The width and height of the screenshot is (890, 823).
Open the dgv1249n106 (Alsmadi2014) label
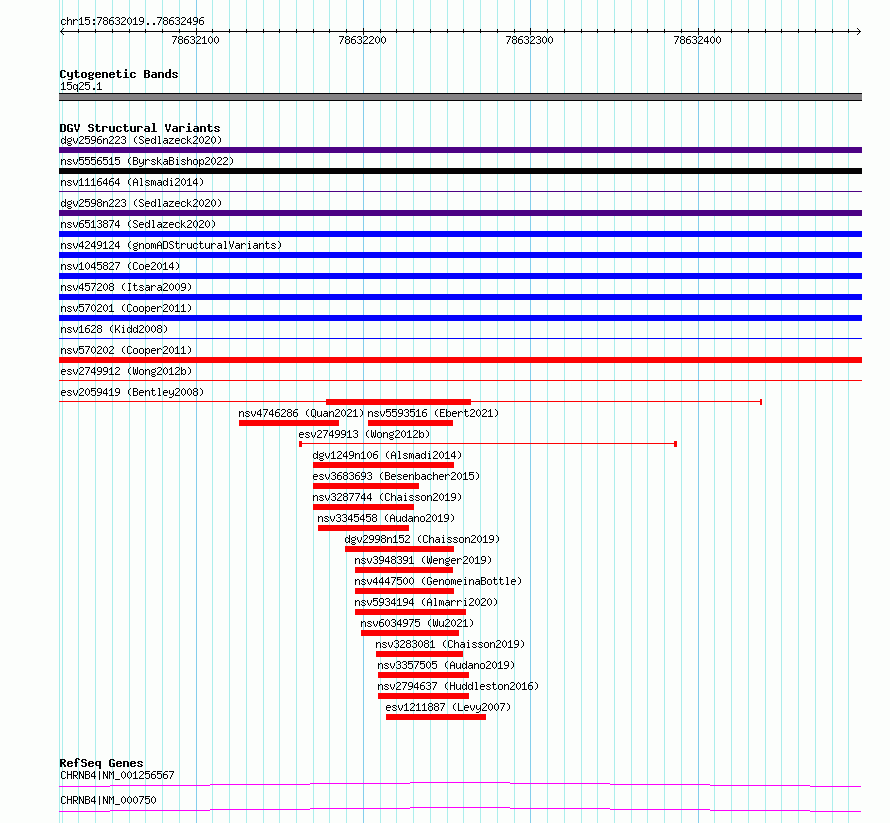387,455
